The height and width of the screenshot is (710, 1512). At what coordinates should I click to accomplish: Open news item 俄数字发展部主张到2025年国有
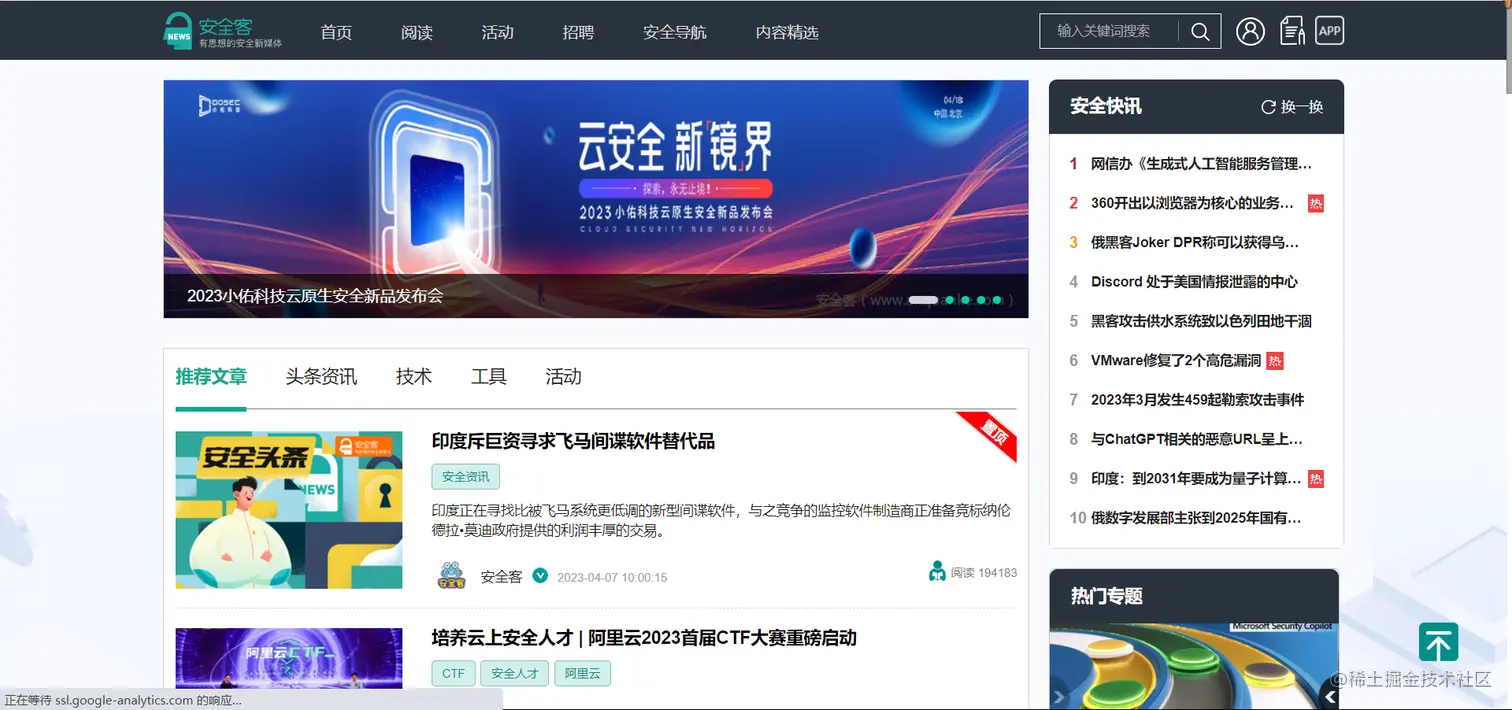pos(1196,518)
